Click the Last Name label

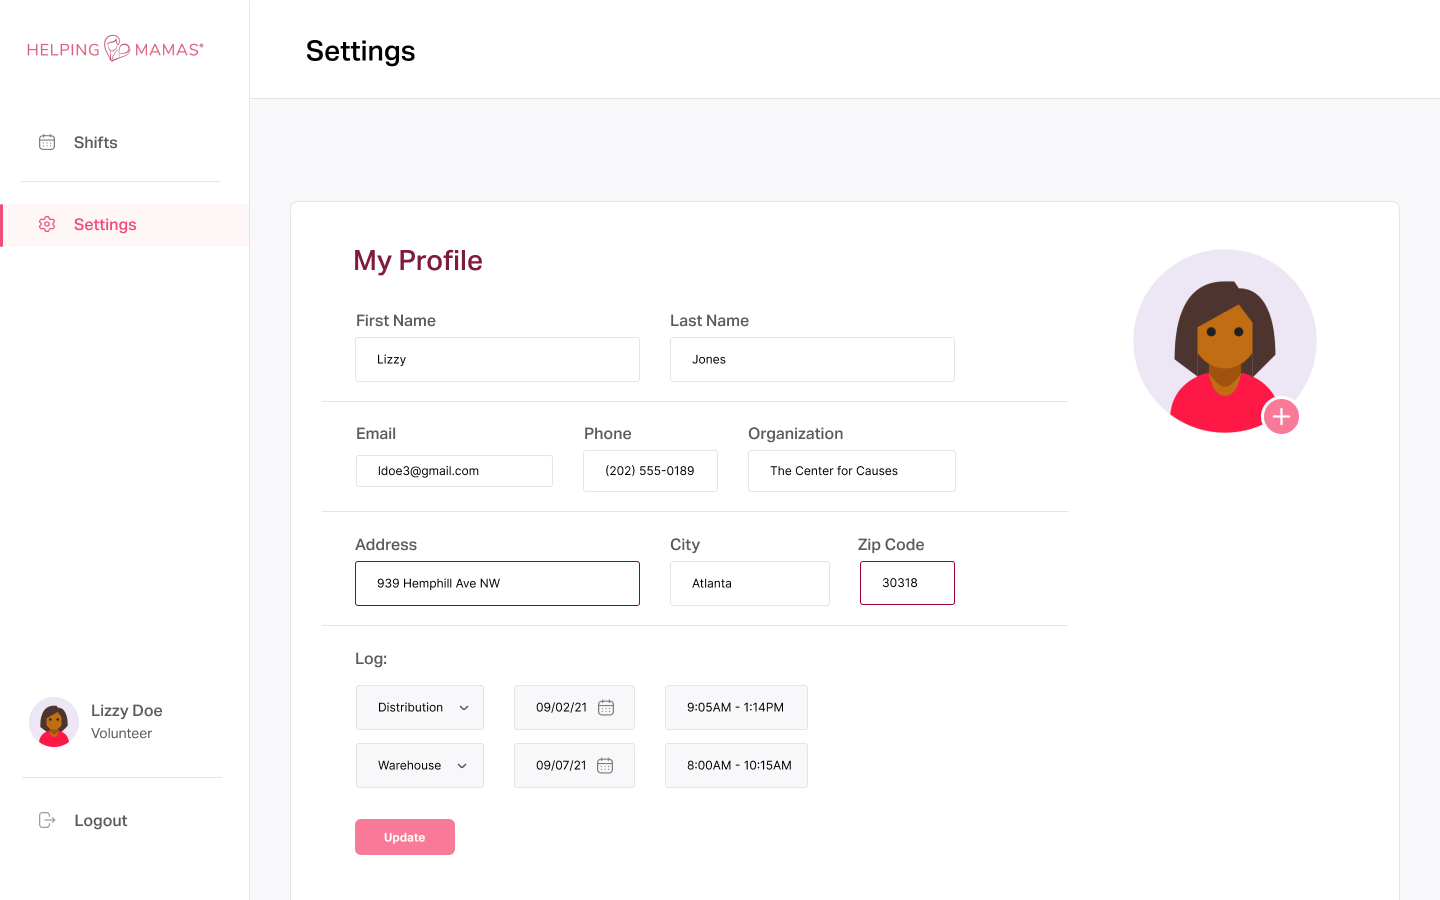pyautogui.click(x=710, y=321)
